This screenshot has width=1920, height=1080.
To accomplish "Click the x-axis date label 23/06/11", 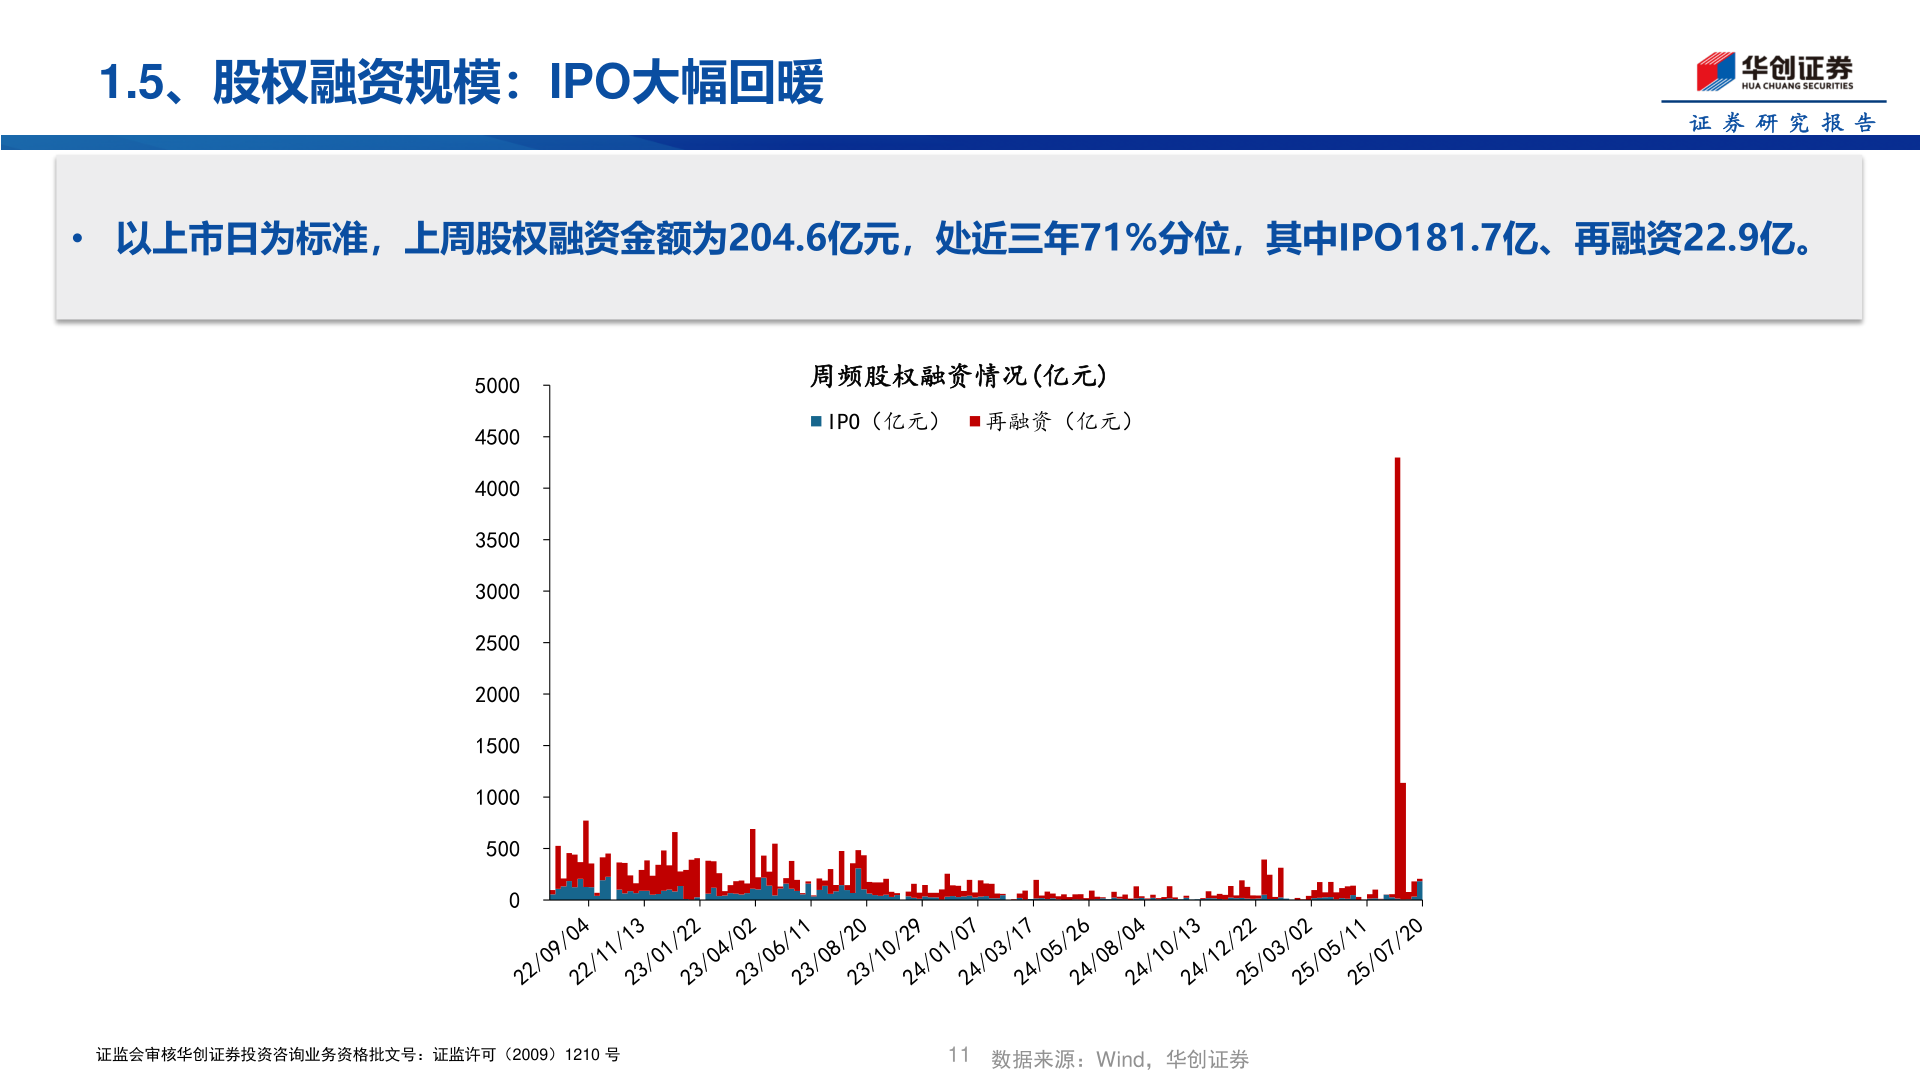I will coord(774,952).
